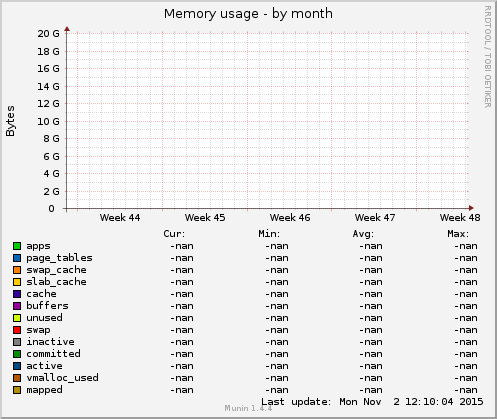
Task: Click the 'Max:' column header
Action: click(x=458, y=234)
